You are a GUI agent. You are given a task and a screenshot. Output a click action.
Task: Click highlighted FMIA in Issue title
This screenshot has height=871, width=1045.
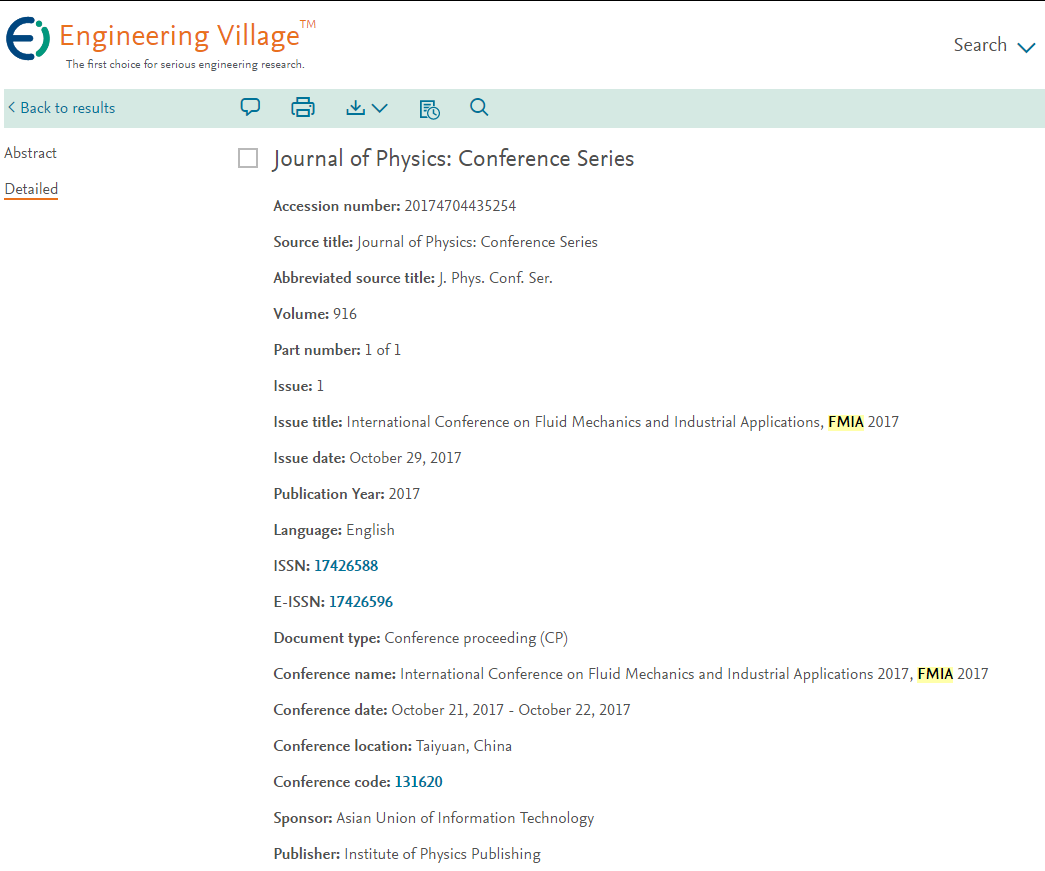click(845, 422)
